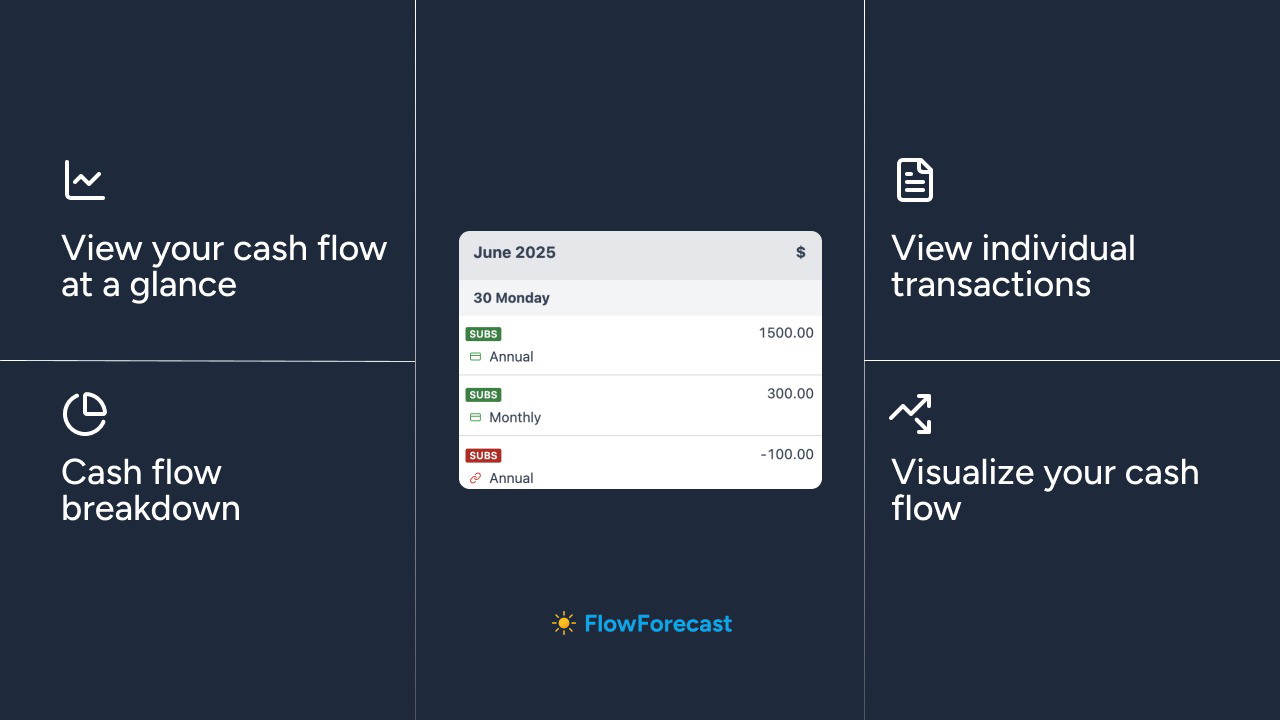Select the June 2025 month header
This screenshot has width=1280, height=720.
point(514,252)
